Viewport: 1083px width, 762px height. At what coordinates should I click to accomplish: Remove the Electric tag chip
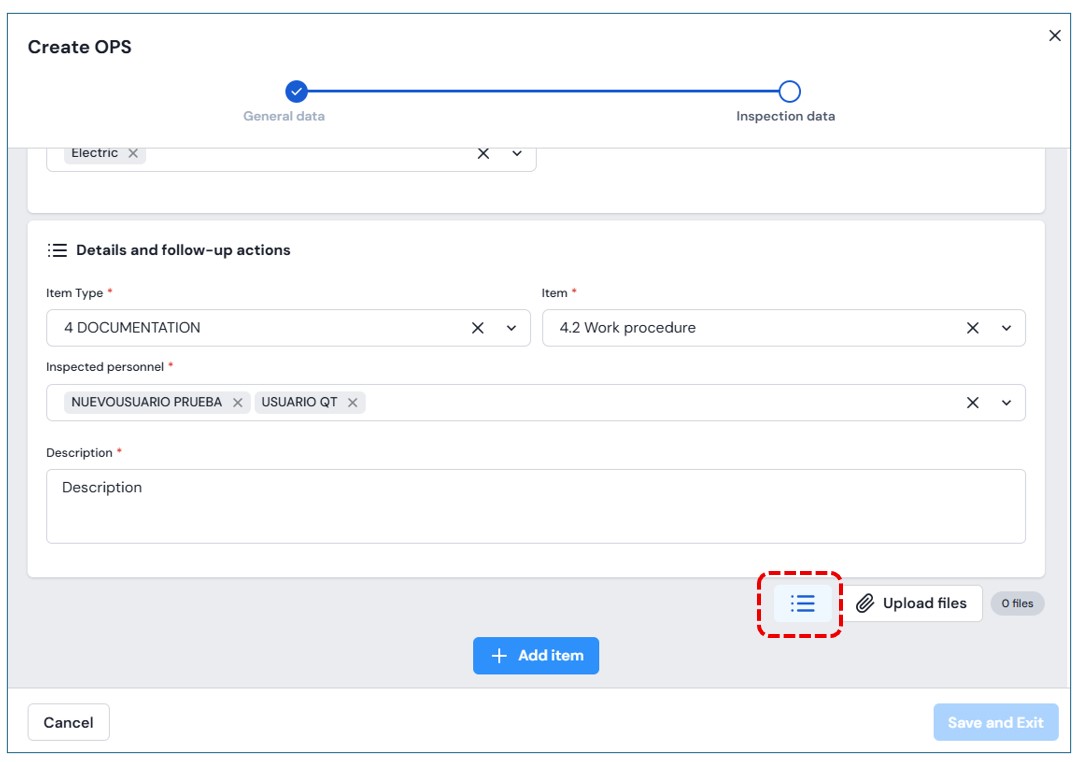133,153
